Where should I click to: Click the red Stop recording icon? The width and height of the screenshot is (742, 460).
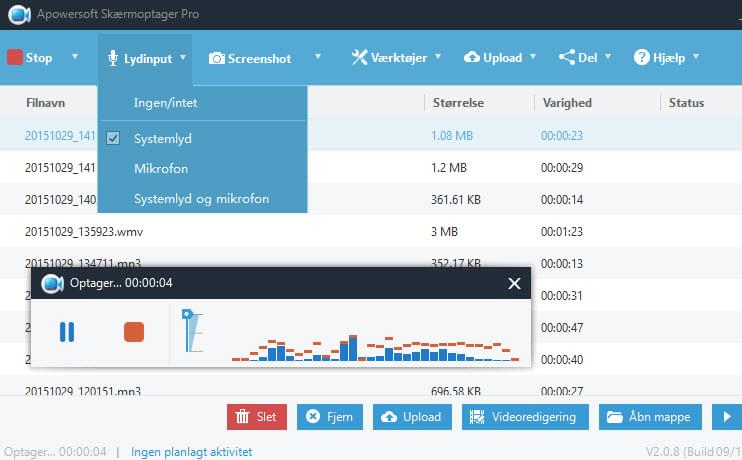pos(15,58)
